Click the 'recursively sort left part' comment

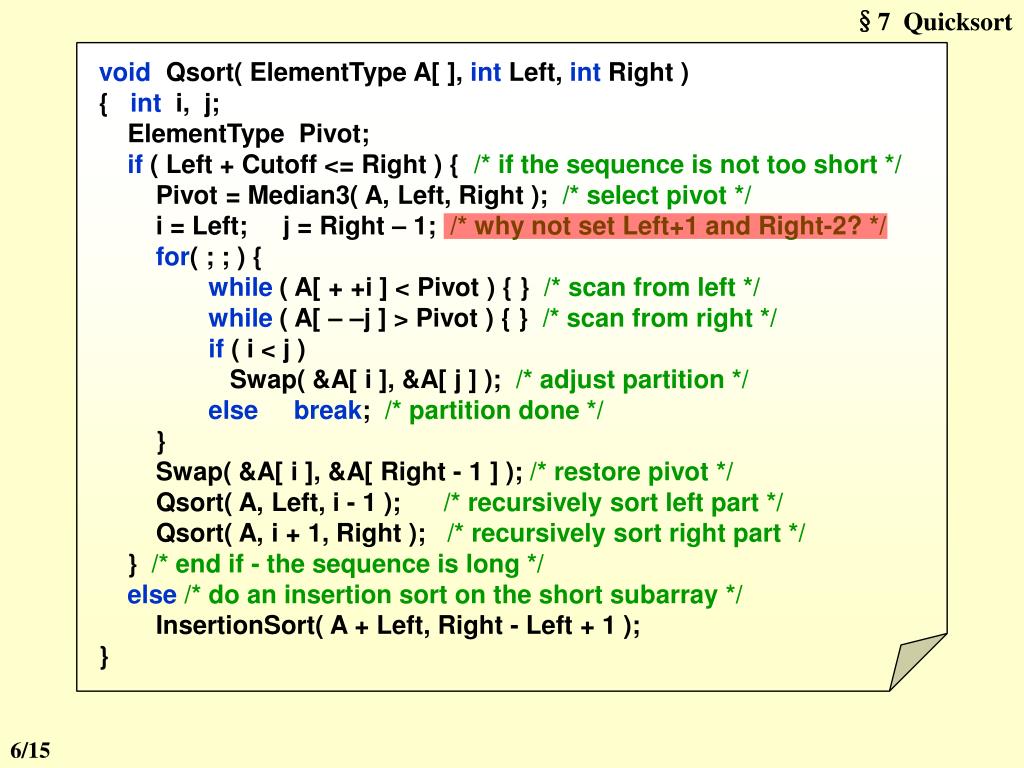coord(613,503)
